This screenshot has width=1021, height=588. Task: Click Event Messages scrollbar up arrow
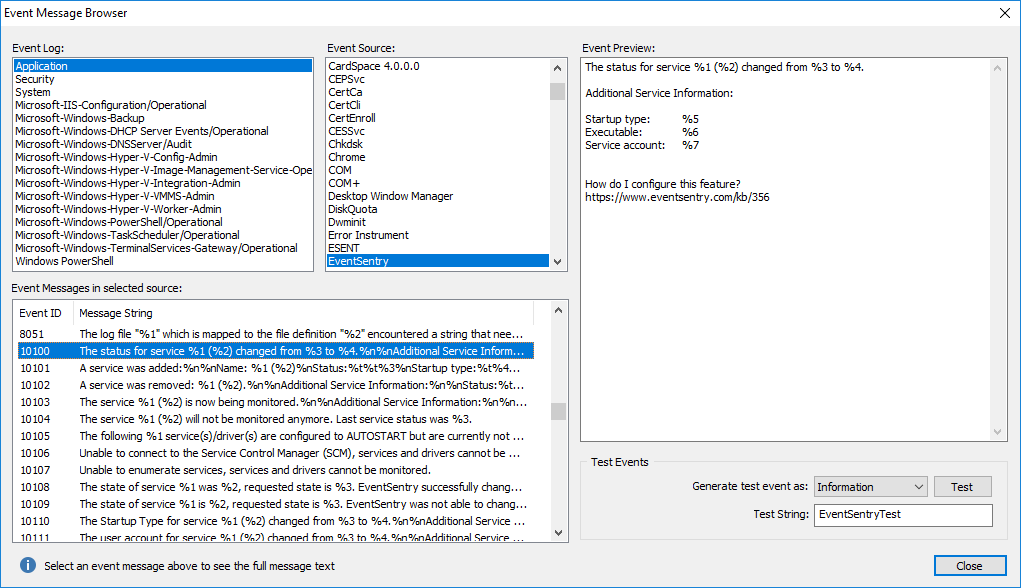tap(558, 310)
